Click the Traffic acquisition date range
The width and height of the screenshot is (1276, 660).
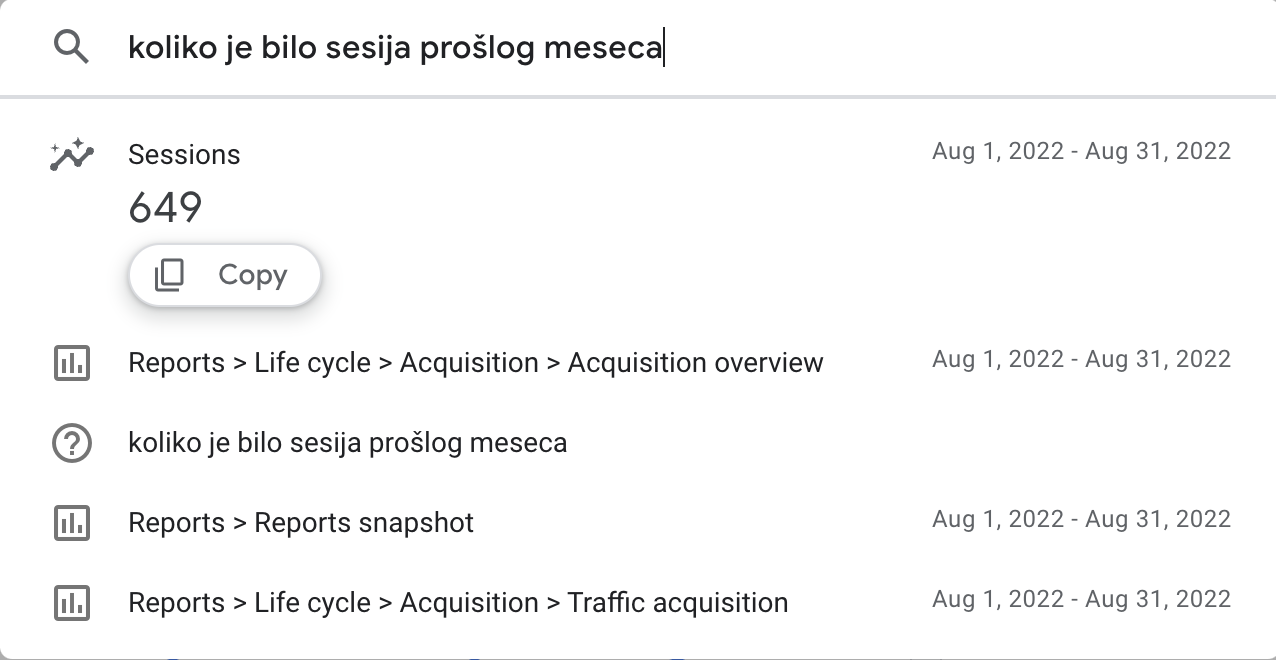click(1082, 599)
